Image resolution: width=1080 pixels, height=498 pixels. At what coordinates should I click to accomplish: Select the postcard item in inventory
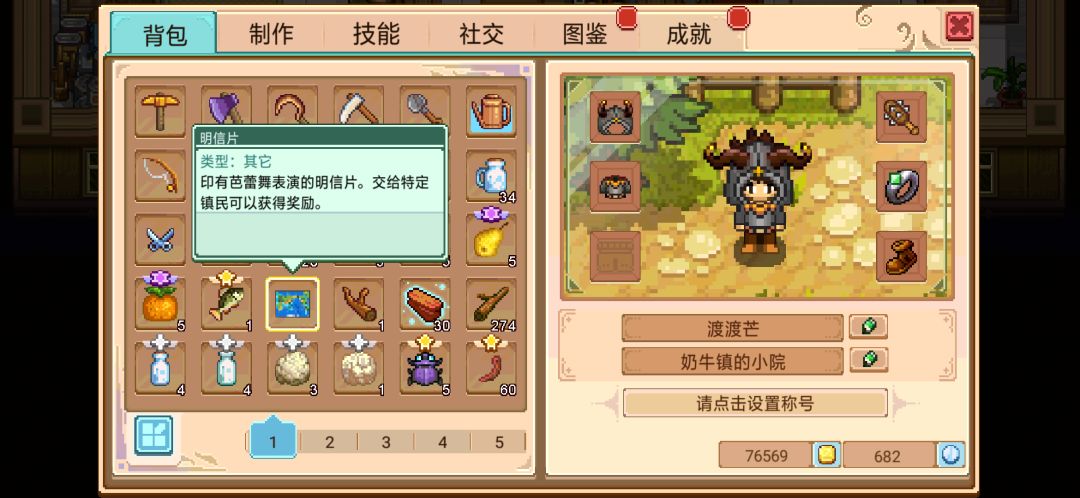click(293, 304)
